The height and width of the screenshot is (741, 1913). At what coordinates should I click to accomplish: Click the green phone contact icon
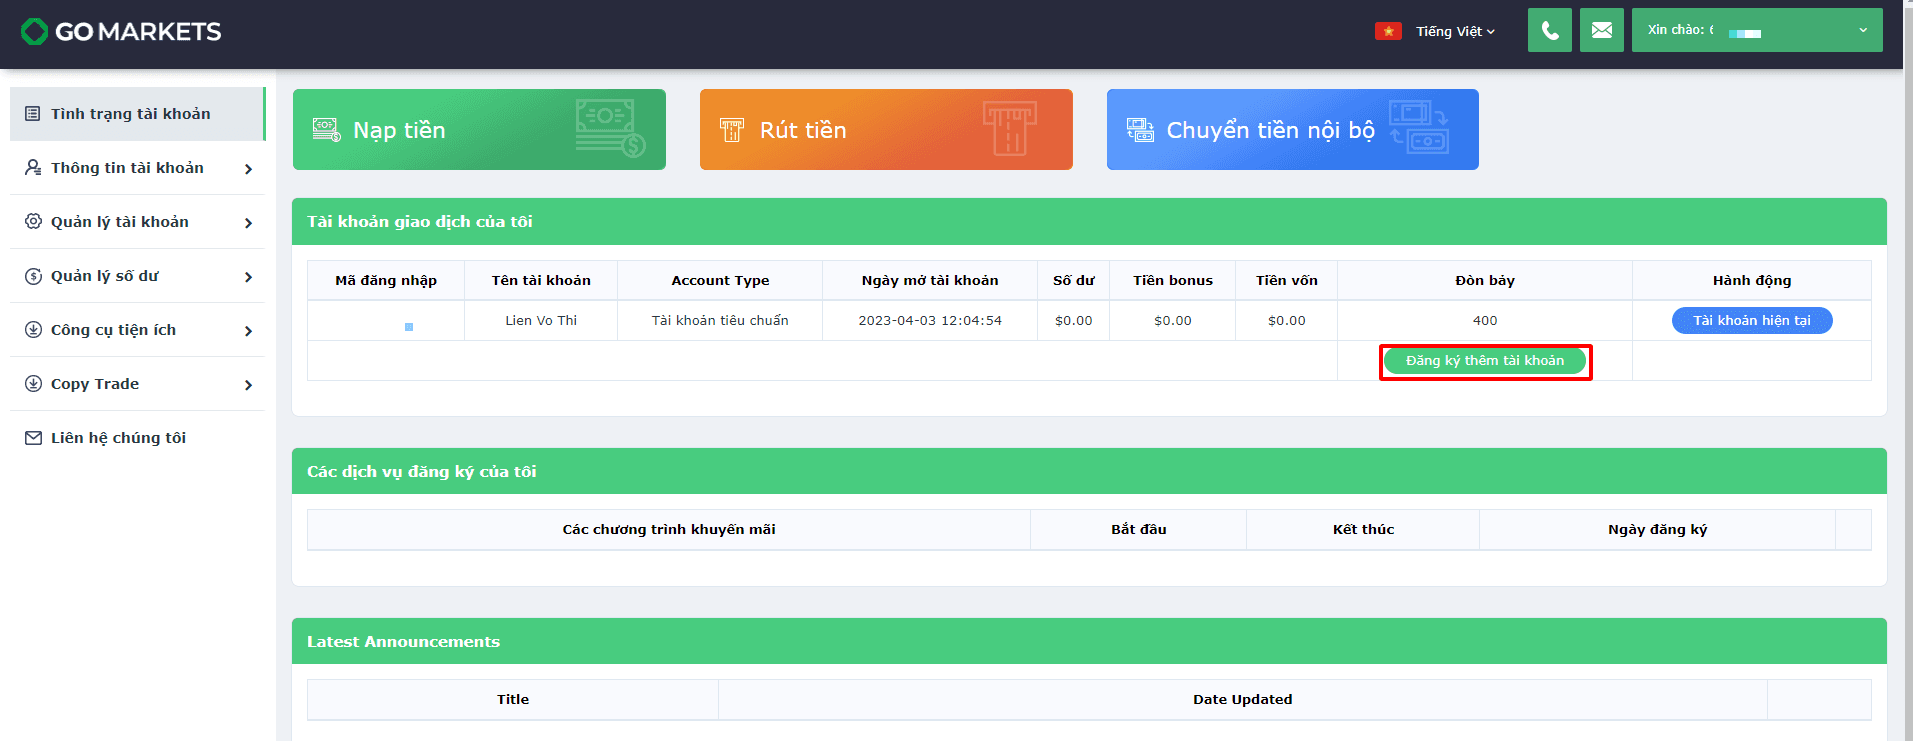coord(1549,30)
